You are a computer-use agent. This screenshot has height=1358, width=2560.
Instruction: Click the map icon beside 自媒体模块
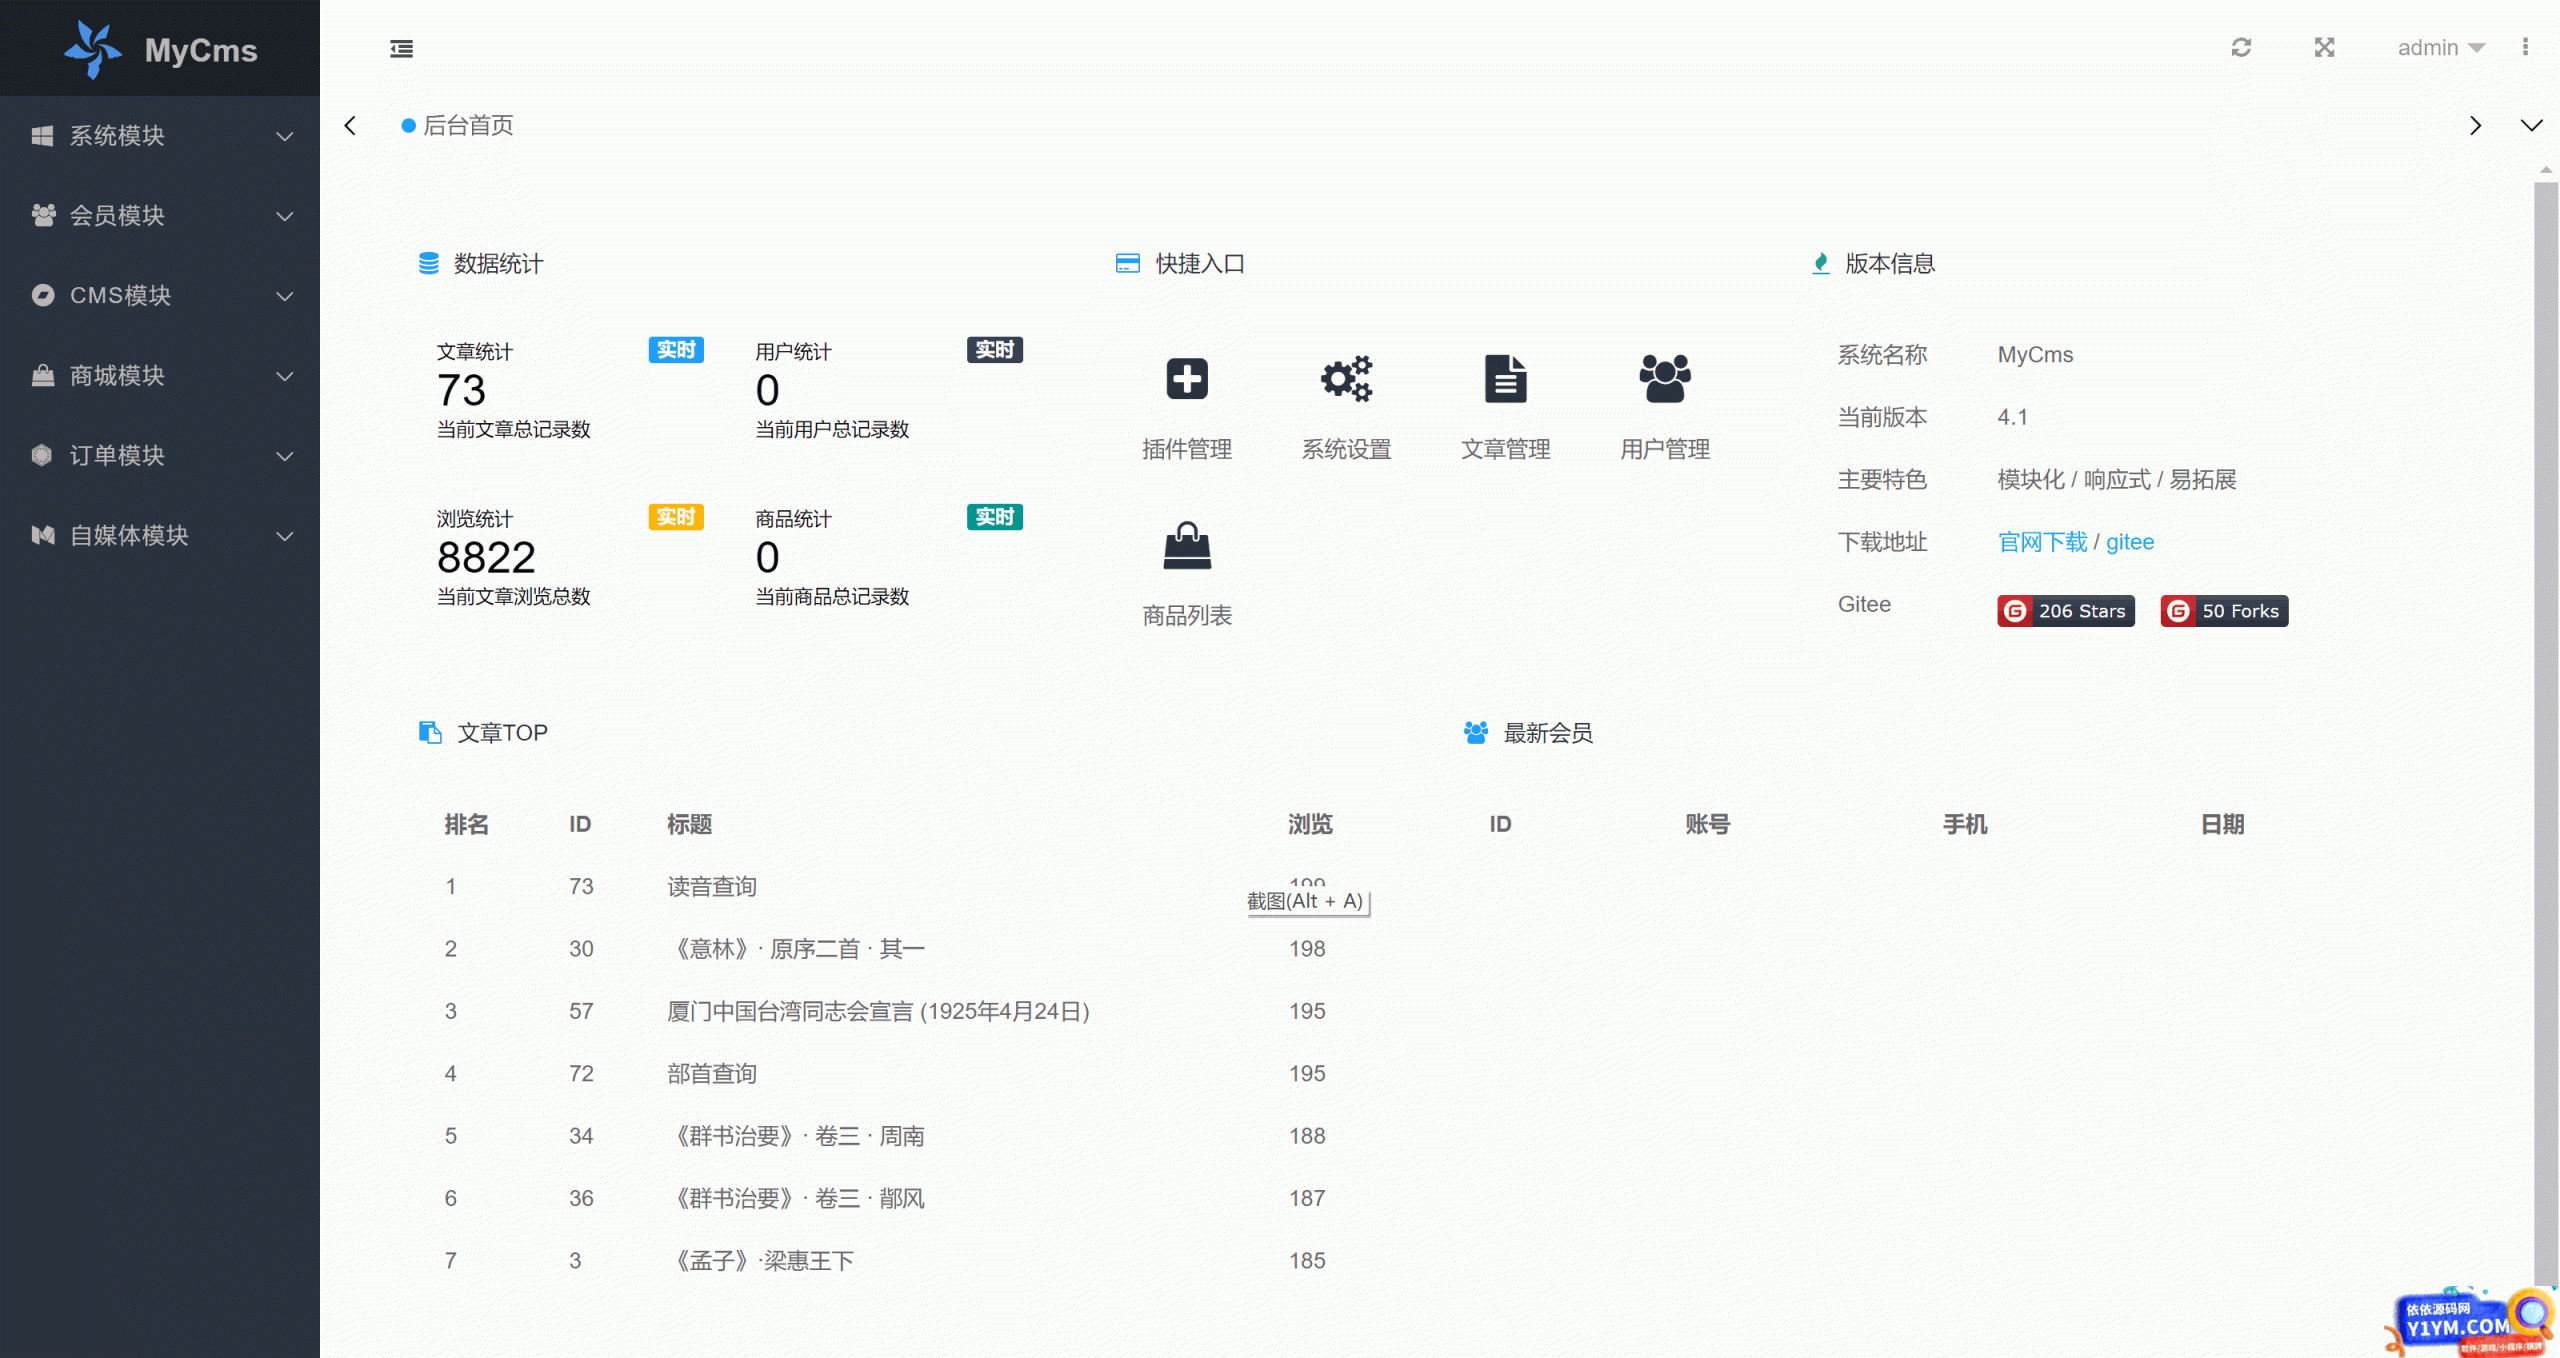(43, 535)
